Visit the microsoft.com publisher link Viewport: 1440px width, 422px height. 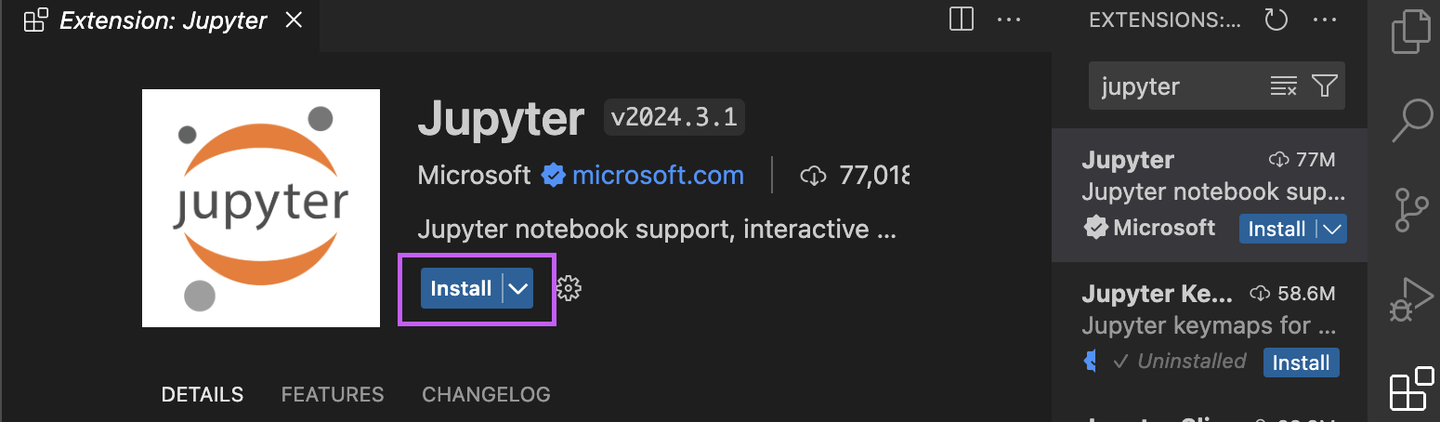pos(657,176)
